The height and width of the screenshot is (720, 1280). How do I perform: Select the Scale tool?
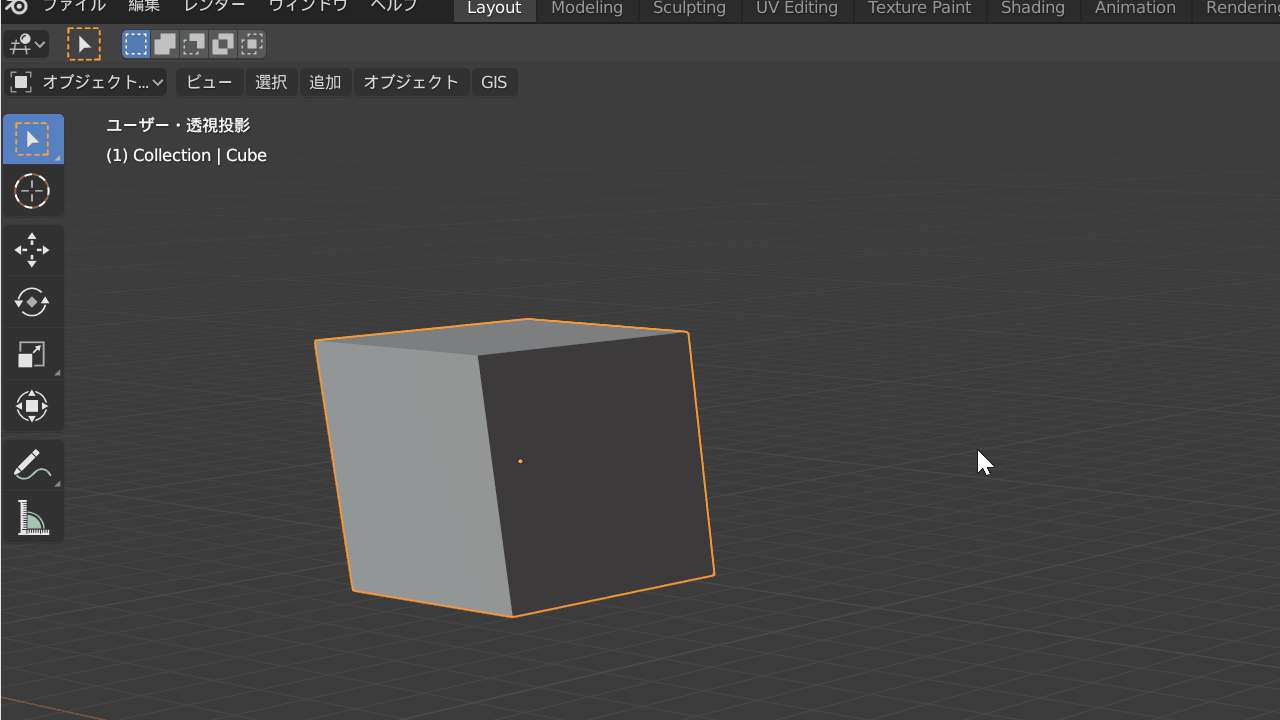(33, 354)
